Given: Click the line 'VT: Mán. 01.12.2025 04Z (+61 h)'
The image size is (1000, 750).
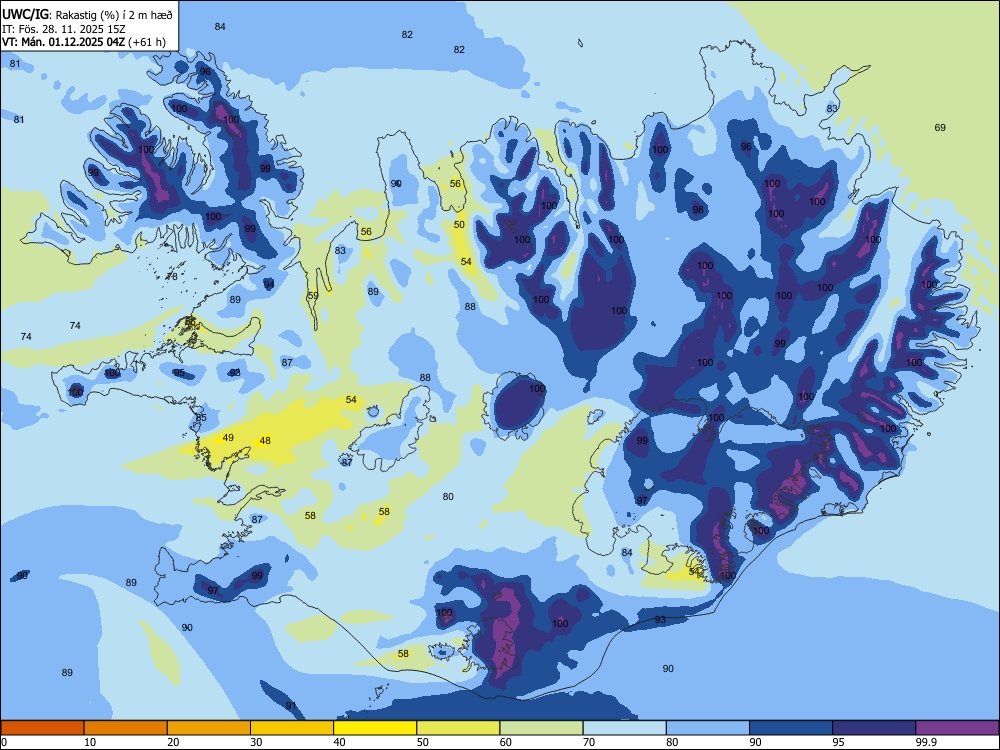Looking at the screenshot, I should (84, 42).
